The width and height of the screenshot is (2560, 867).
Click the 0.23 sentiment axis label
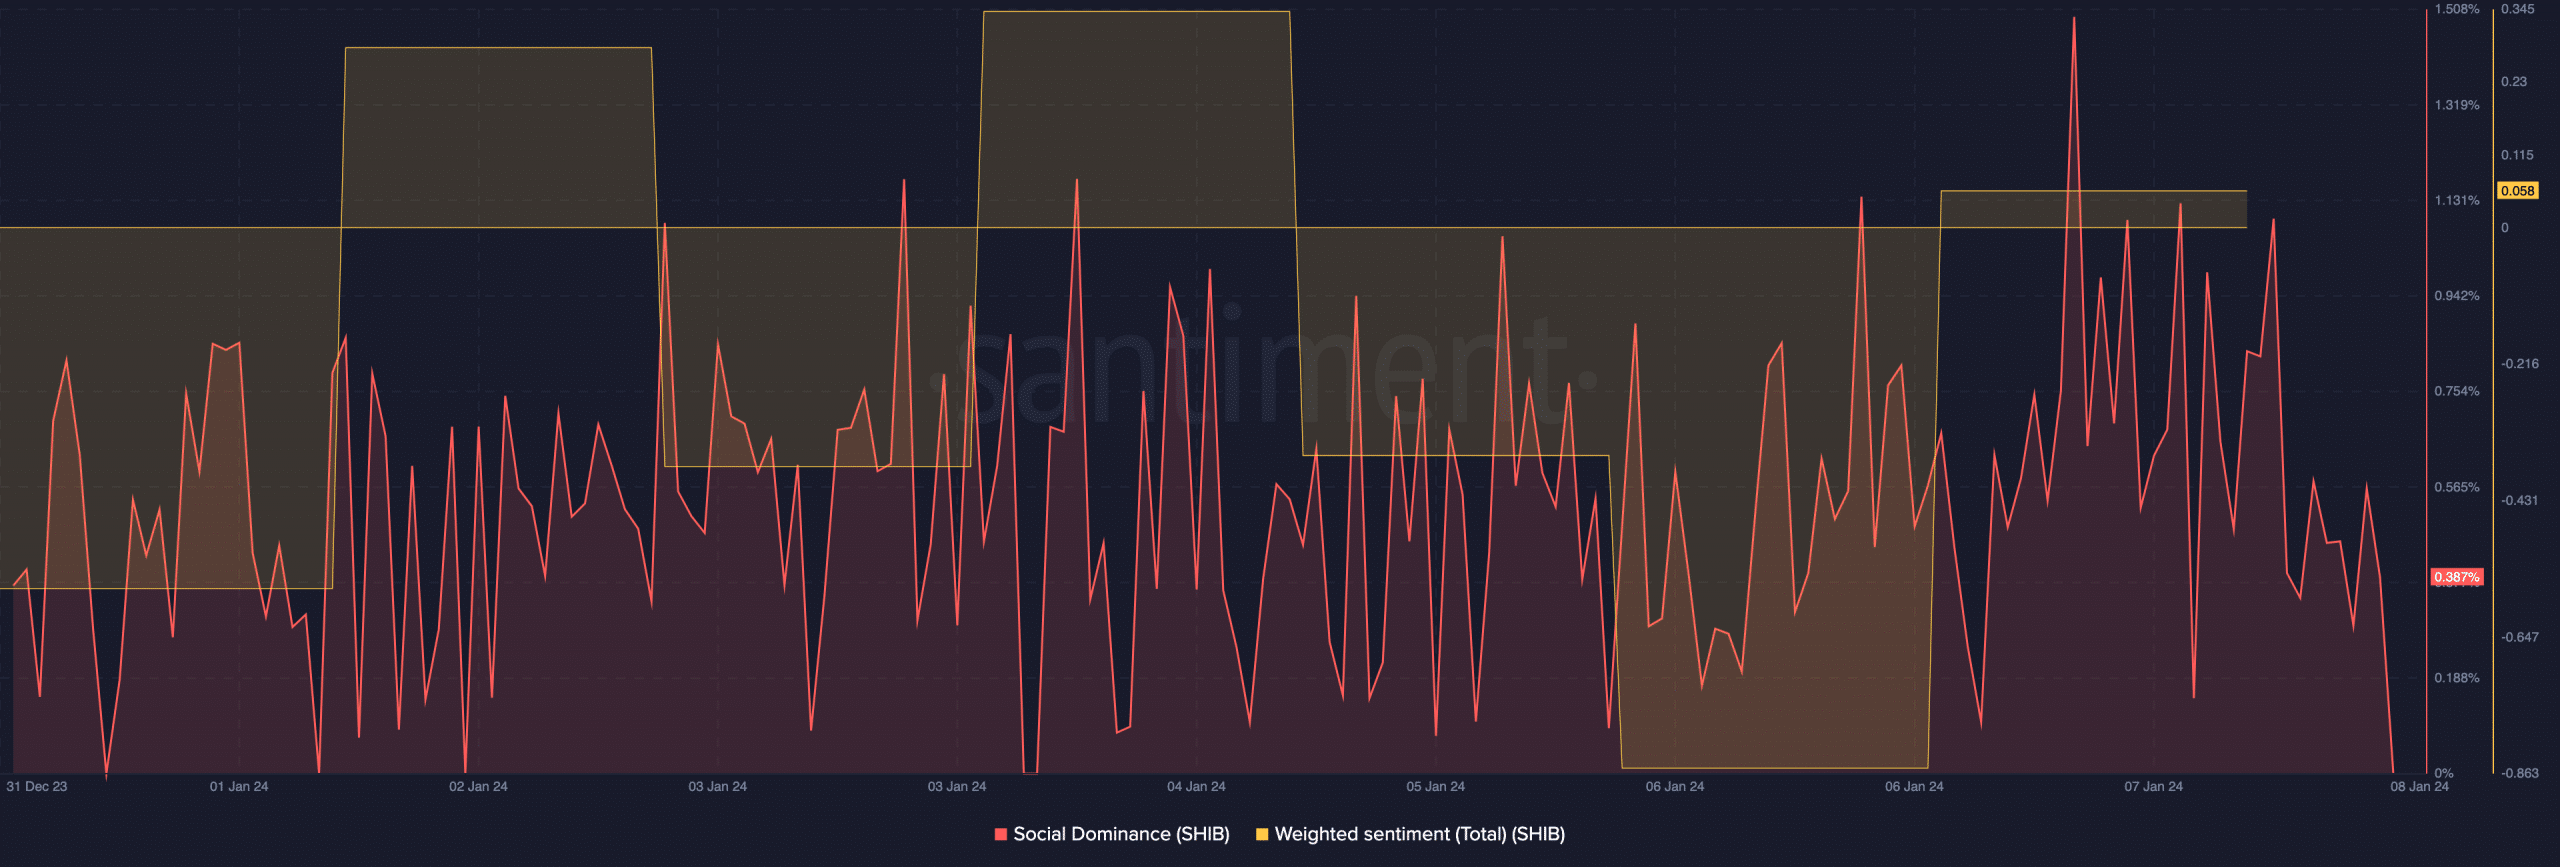2513,82
